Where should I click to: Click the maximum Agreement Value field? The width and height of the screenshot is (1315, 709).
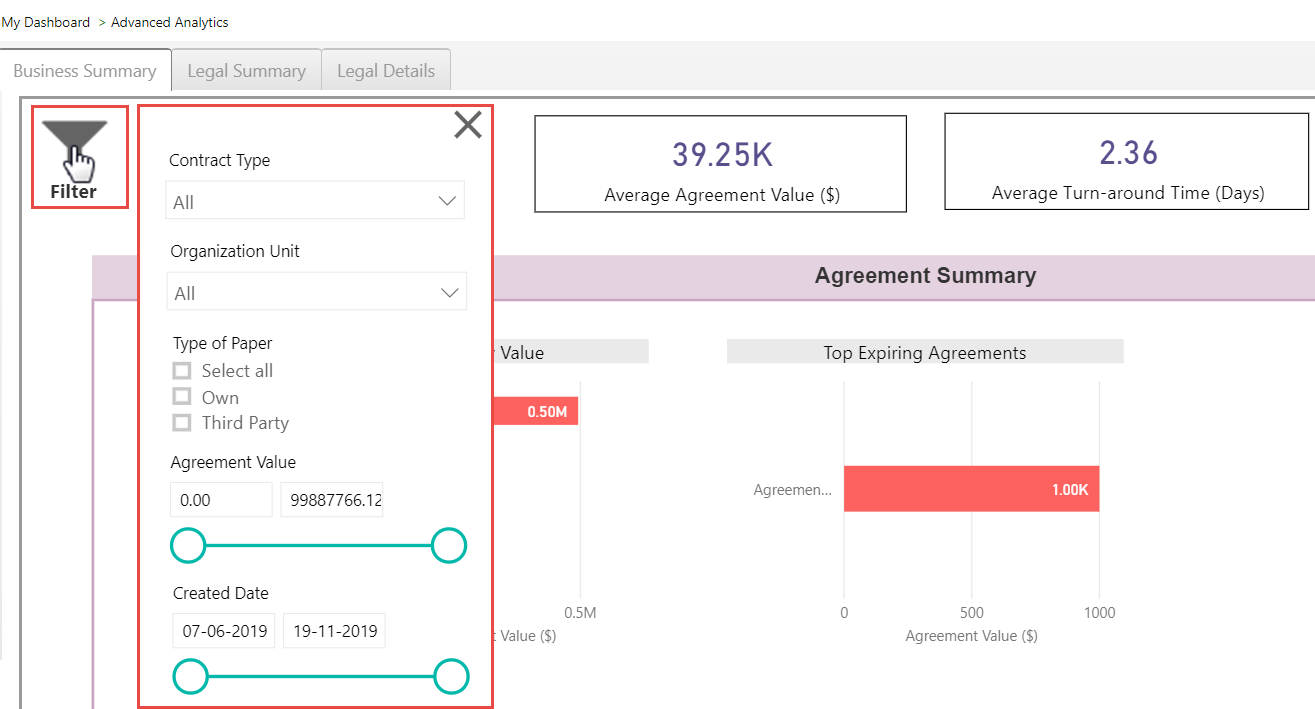coord(331,500)
